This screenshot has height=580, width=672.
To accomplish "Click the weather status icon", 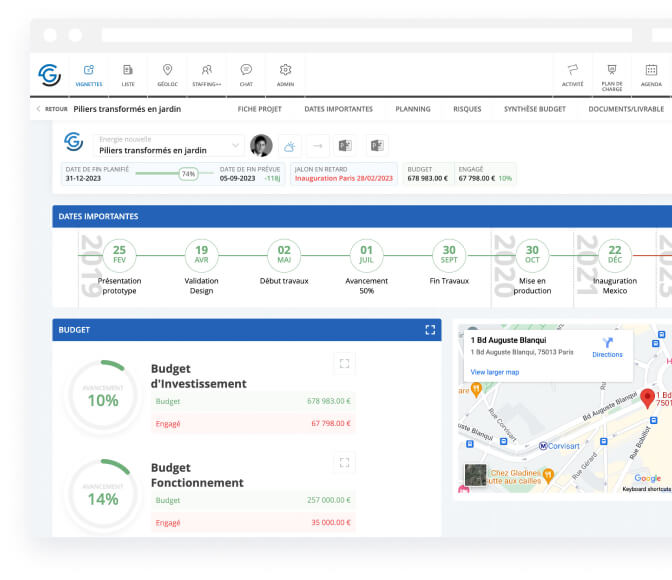I will [288, 146].
